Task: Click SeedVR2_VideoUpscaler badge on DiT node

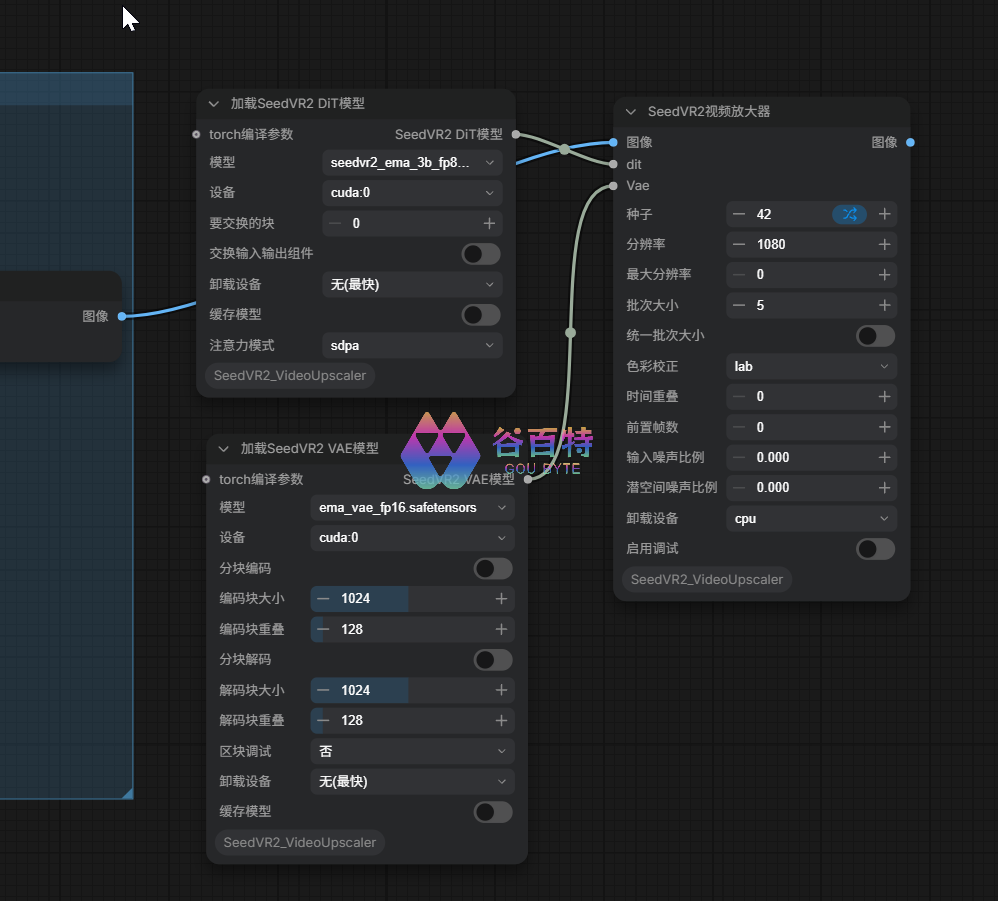Action: click(290, 376)
